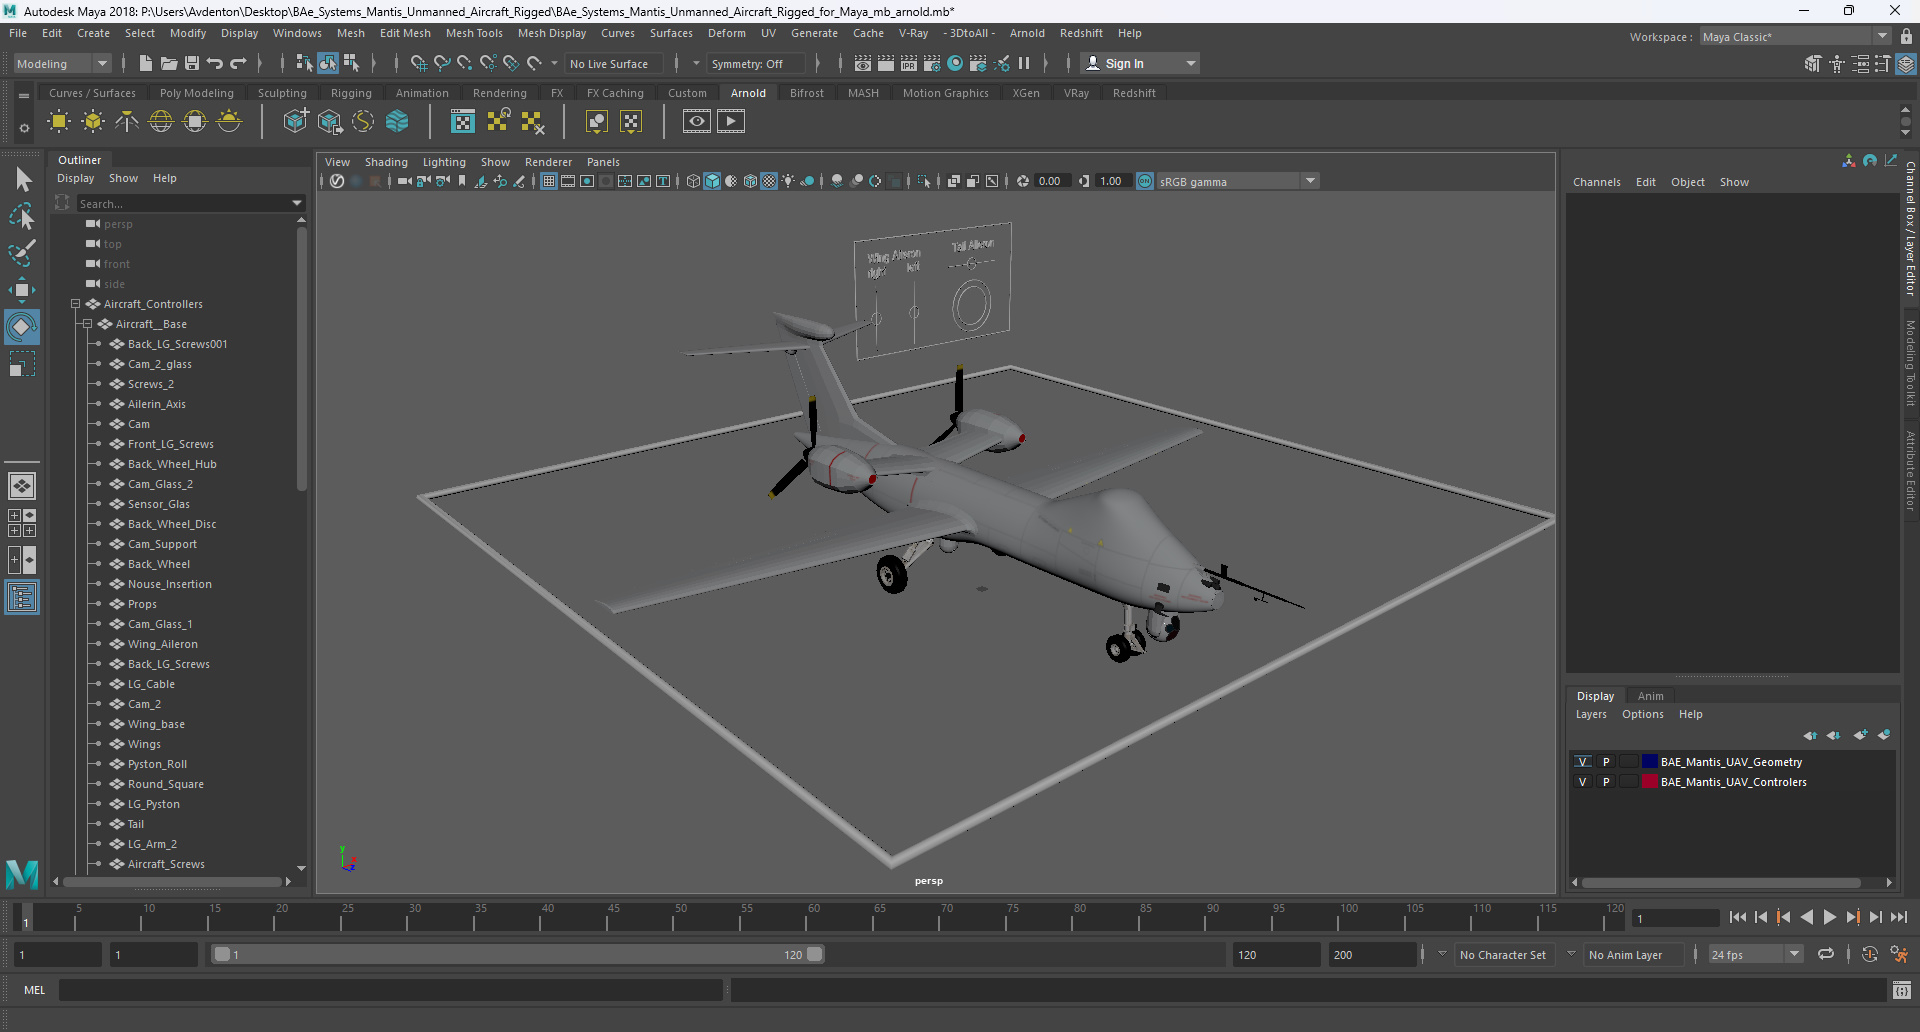
Task: Toggle the Outliner panel layout button
Action: [22, 598]
